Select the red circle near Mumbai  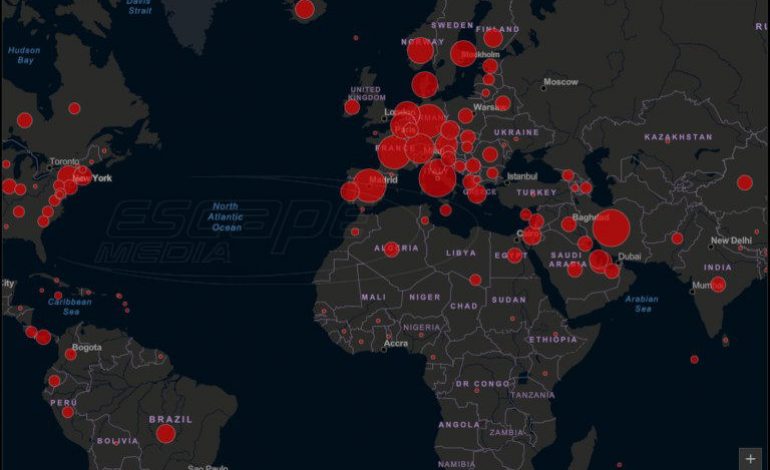[718, 284]
